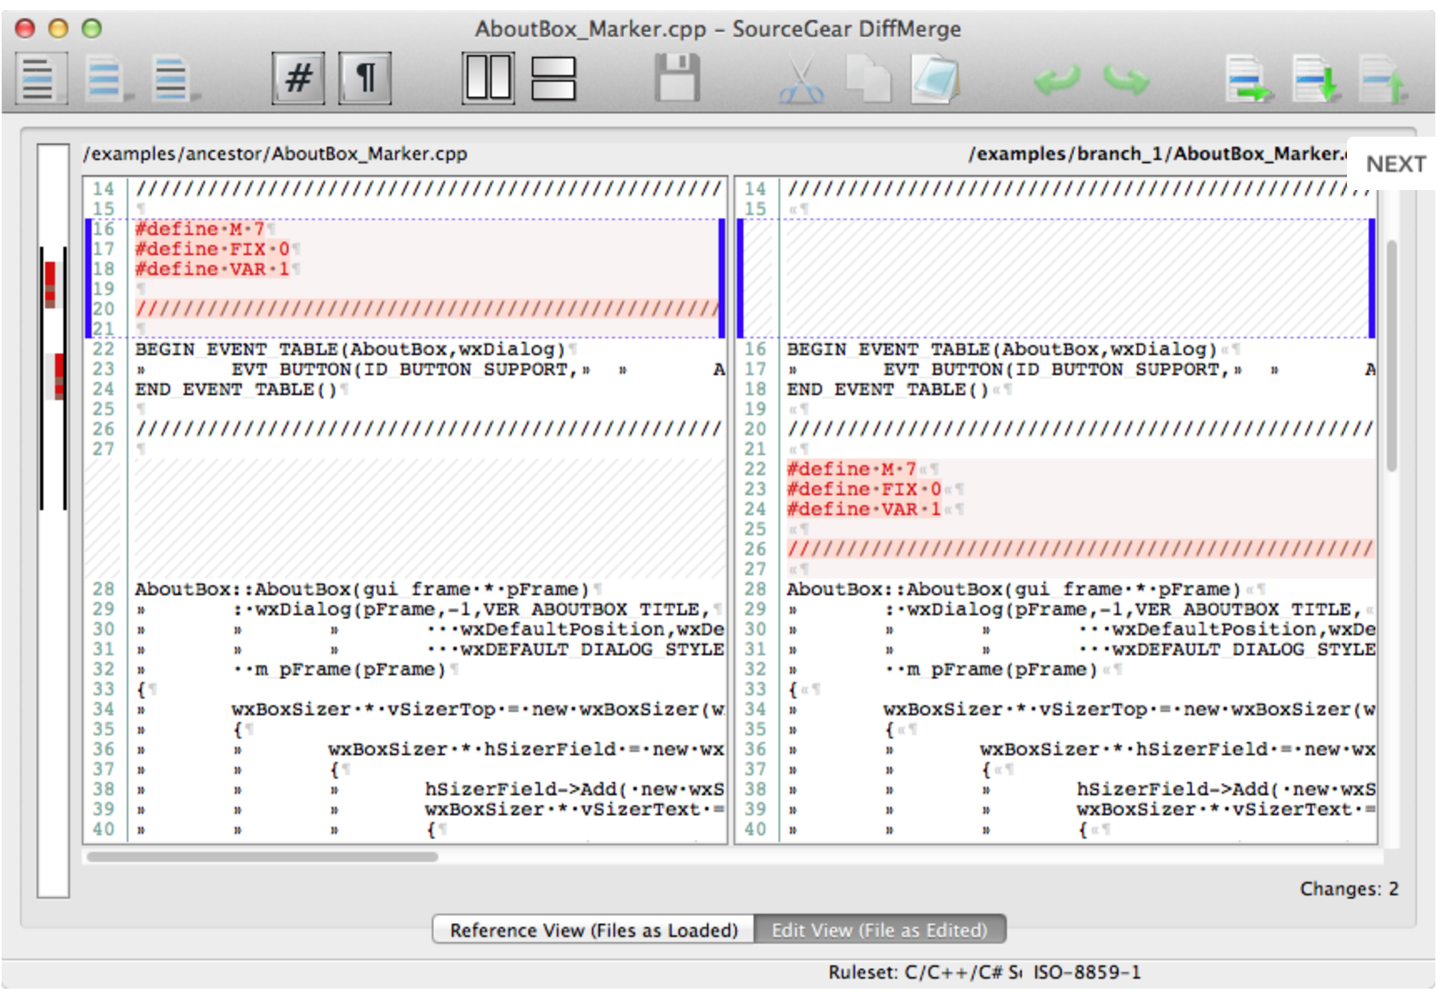Jump to previous change with up arrow
This screenshot has width=1442, height=997.
[x=1383, y=80]
